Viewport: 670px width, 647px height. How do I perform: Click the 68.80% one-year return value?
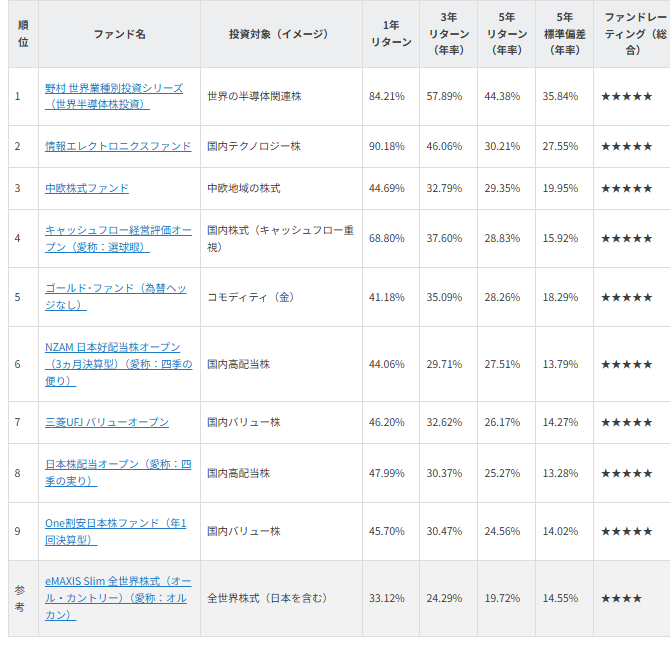click(x=387, y=238)
